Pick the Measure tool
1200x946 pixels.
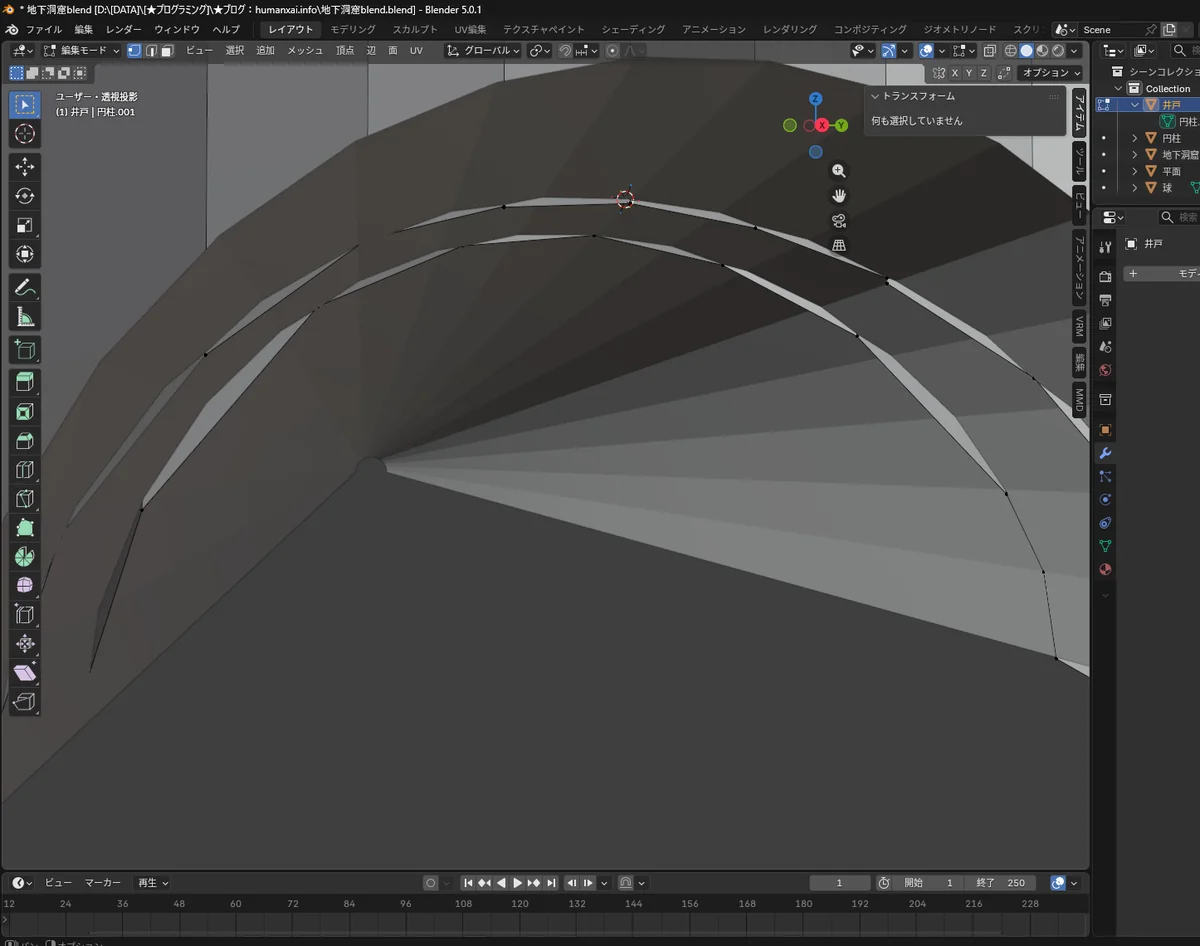[25, 317]
